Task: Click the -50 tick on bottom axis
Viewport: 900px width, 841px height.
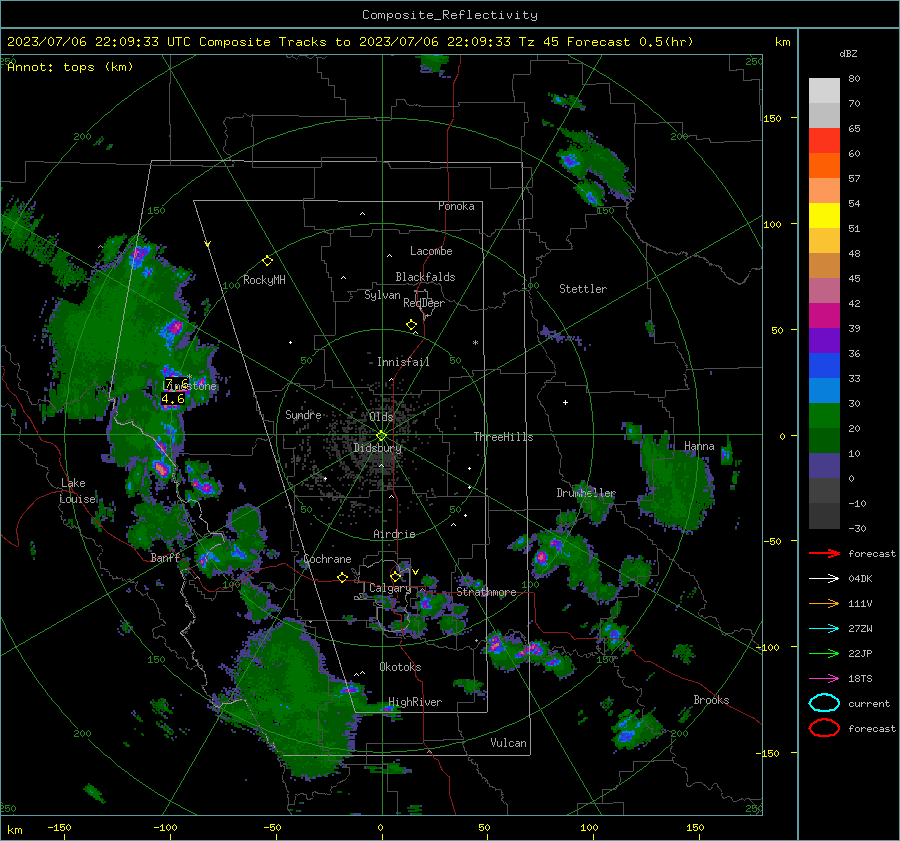Action: (271, 827)
